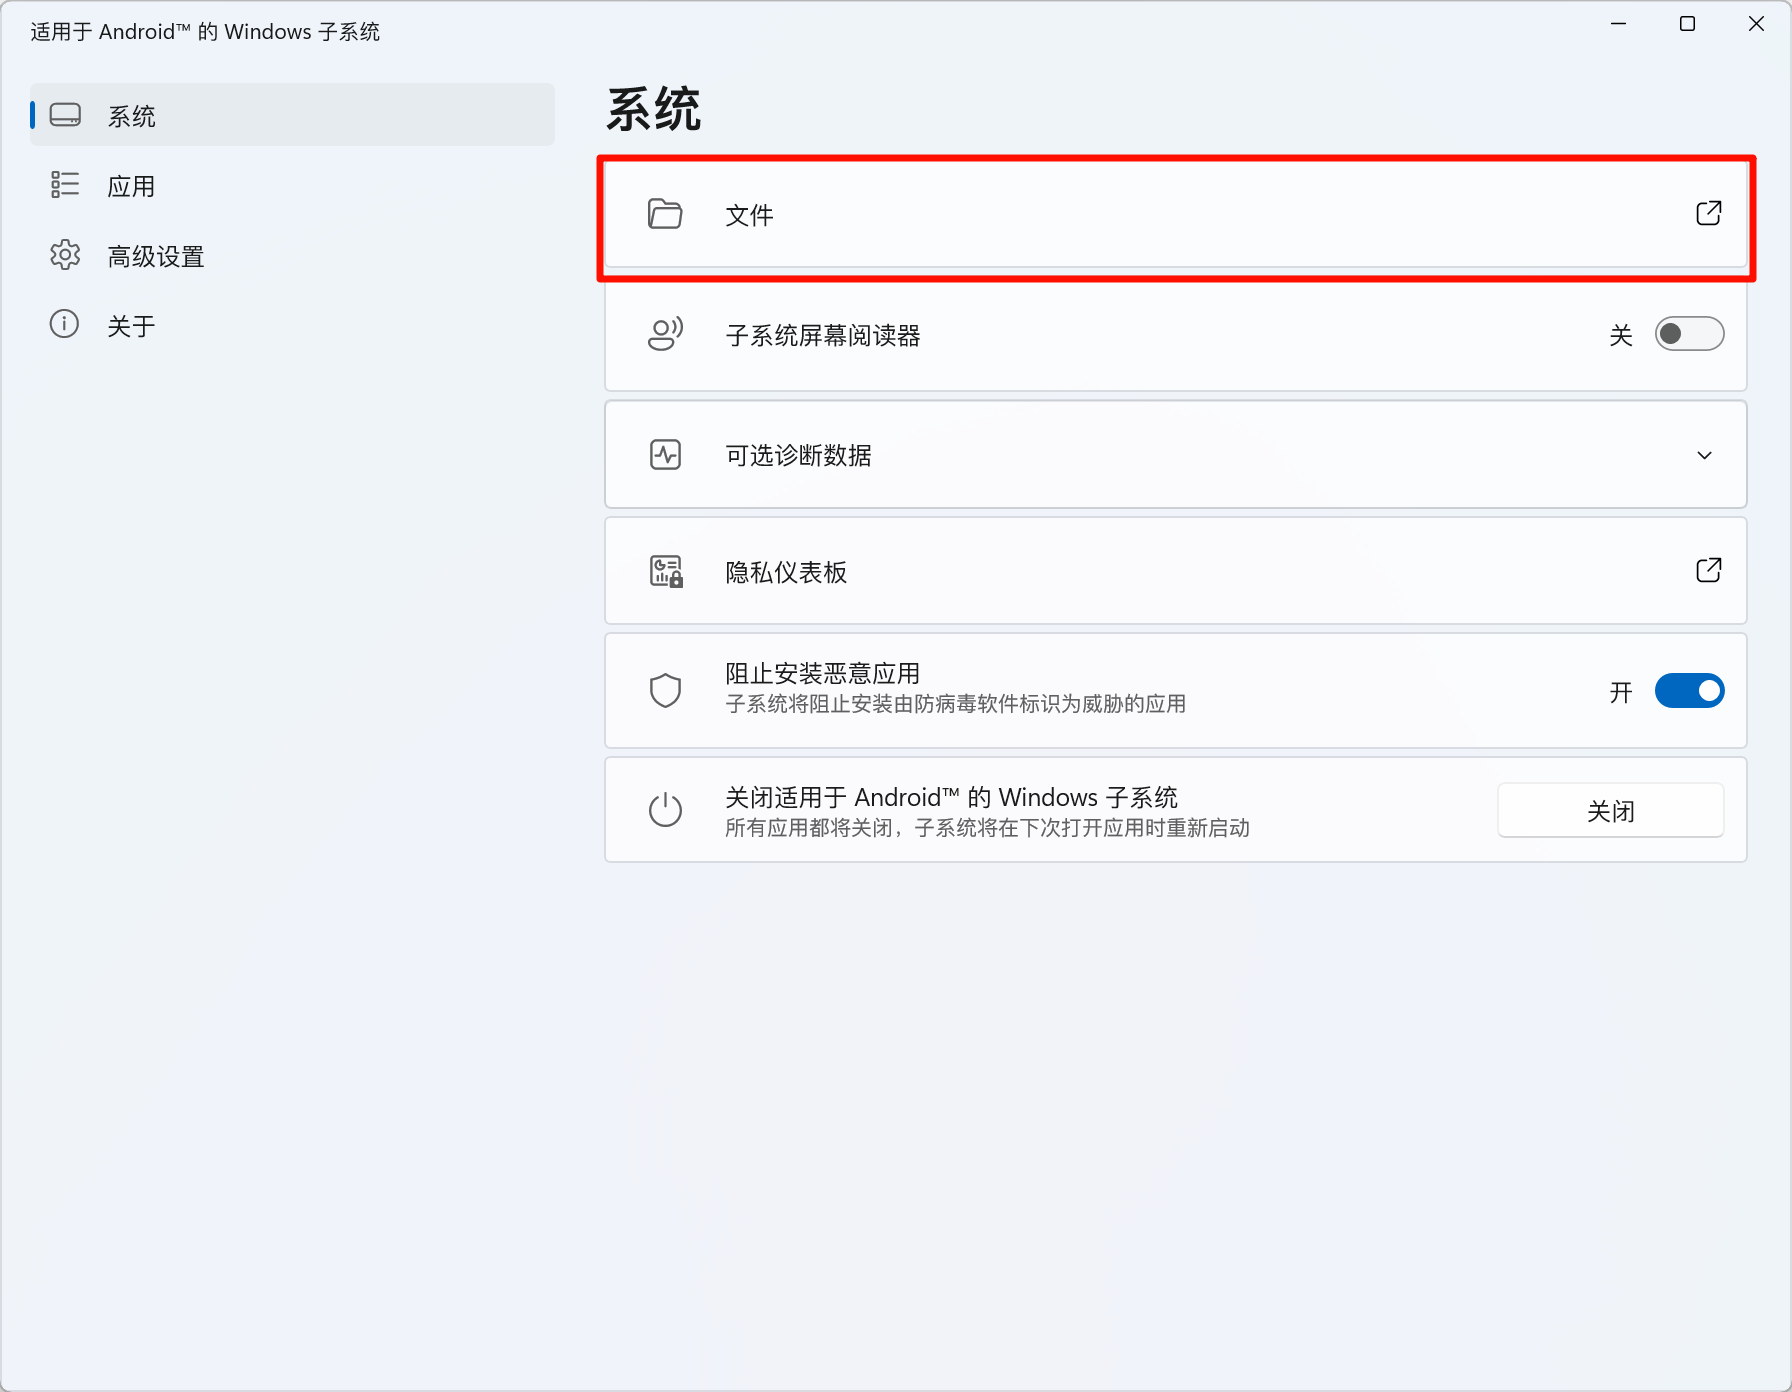Go to the 应用 sidebar page
The width and height of the screenshot is (1792, 1392).
click(x=131, y=186)
